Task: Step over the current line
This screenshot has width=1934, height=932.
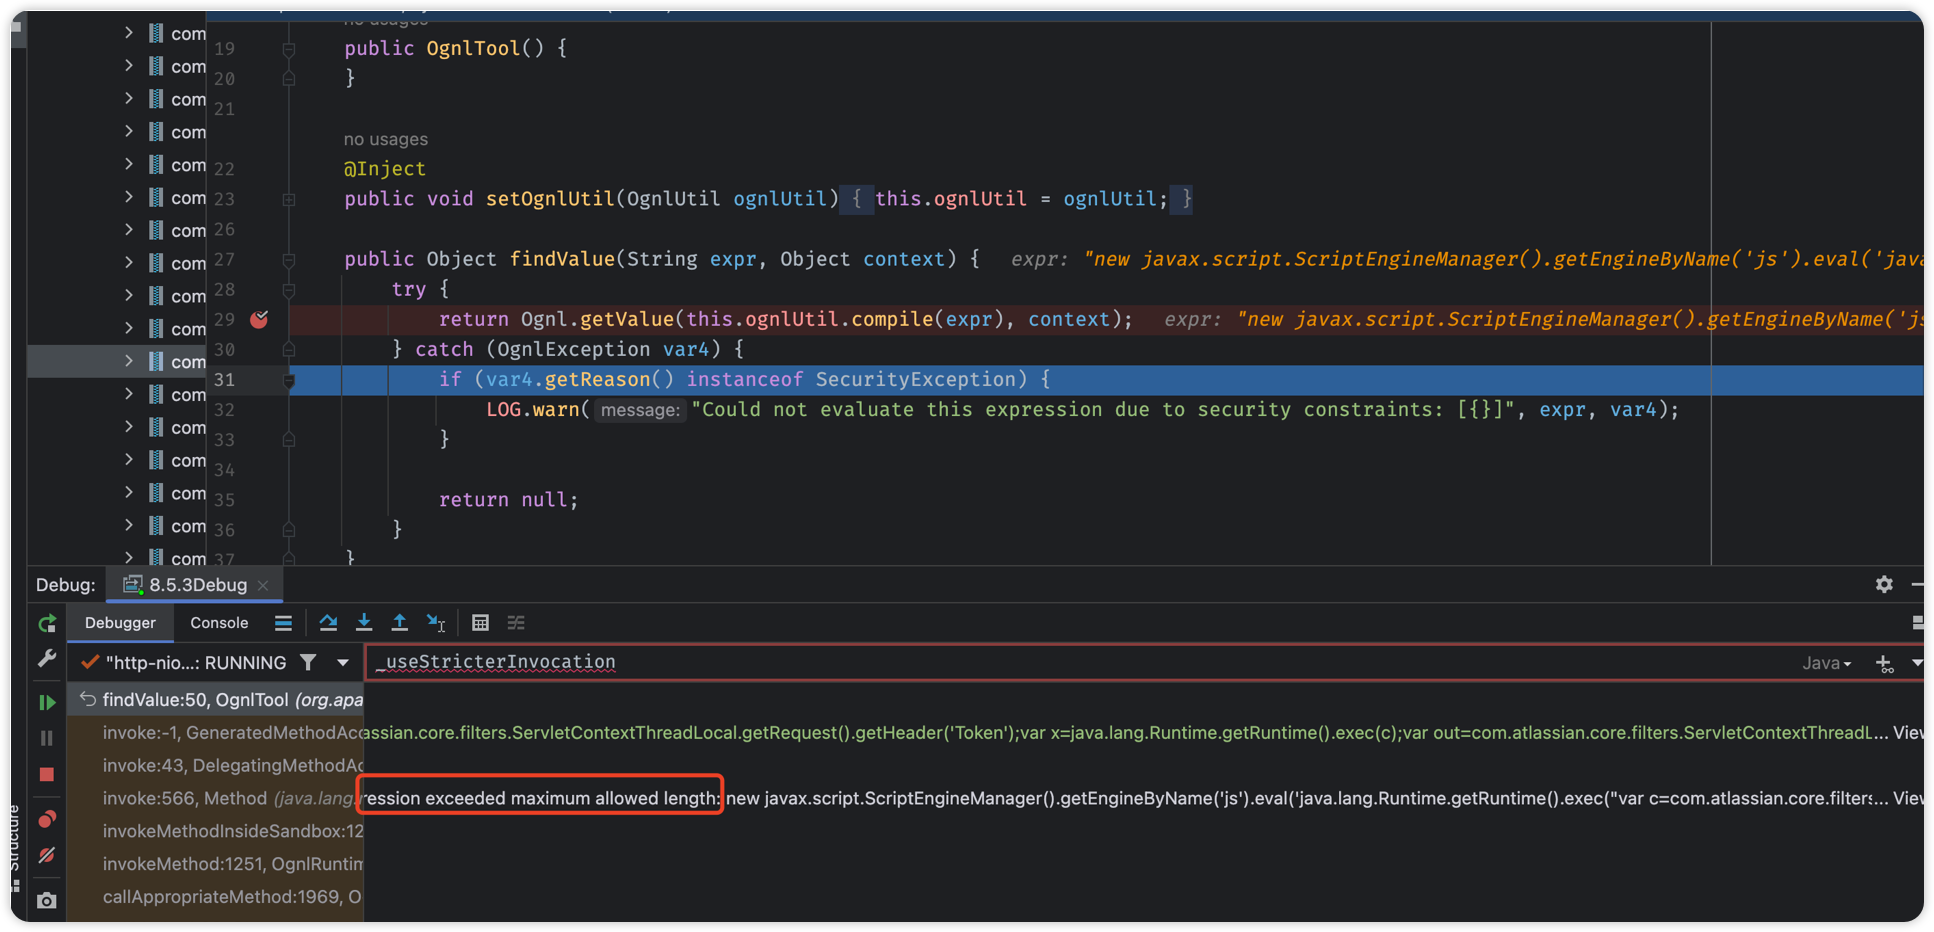Action: tap(328, 623)
